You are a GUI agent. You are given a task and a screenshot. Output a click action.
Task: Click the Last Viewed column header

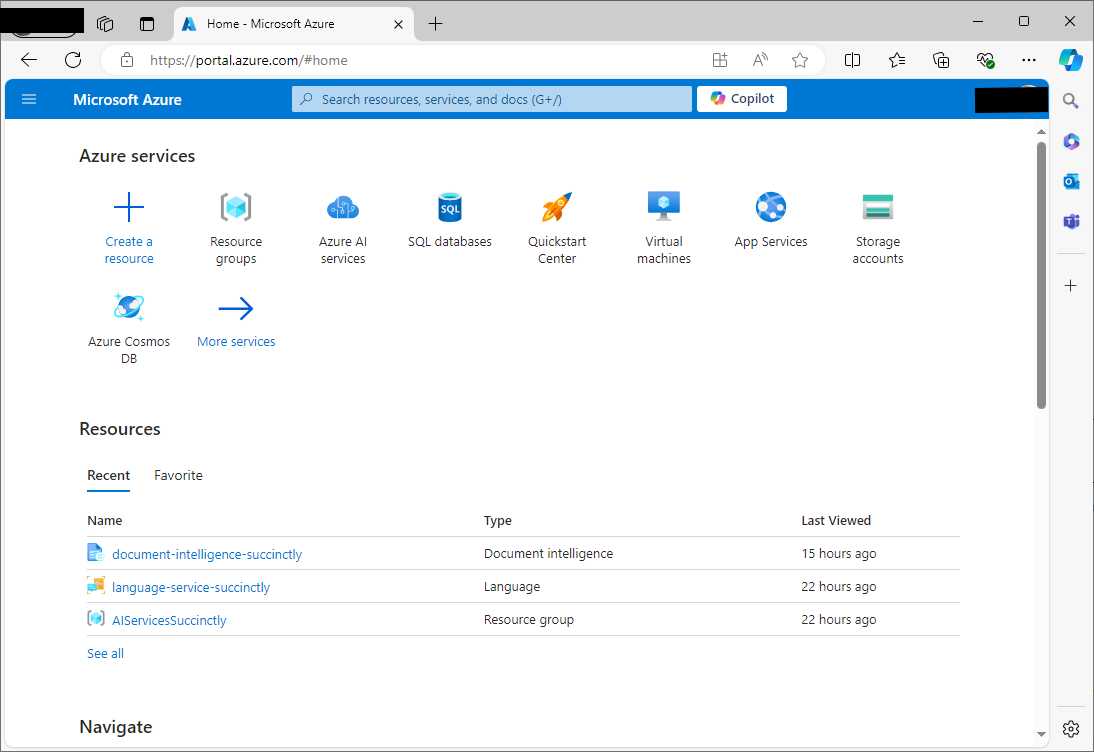[x=836, y=520]
